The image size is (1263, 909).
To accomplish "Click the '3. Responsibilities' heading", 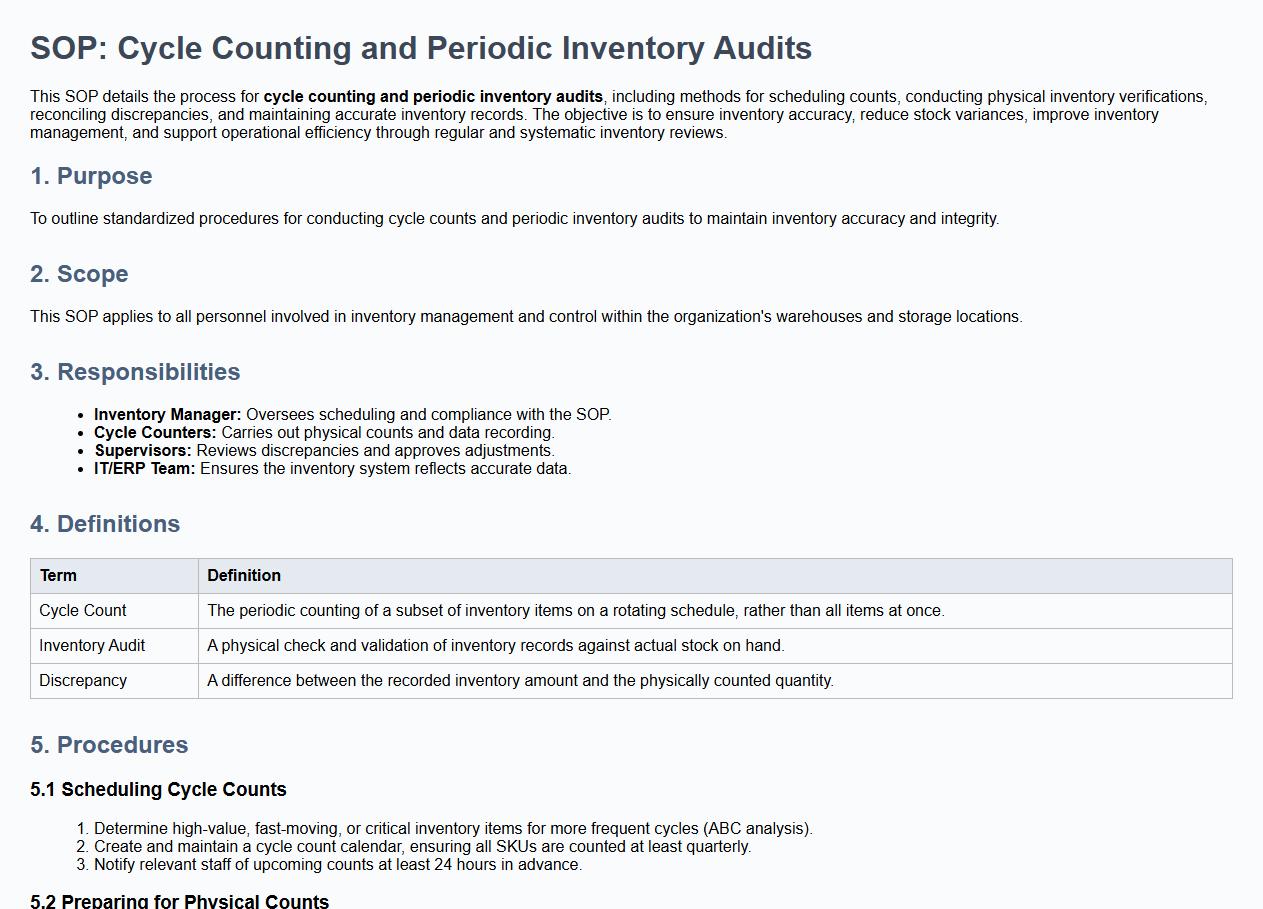I will click(135, 372).
